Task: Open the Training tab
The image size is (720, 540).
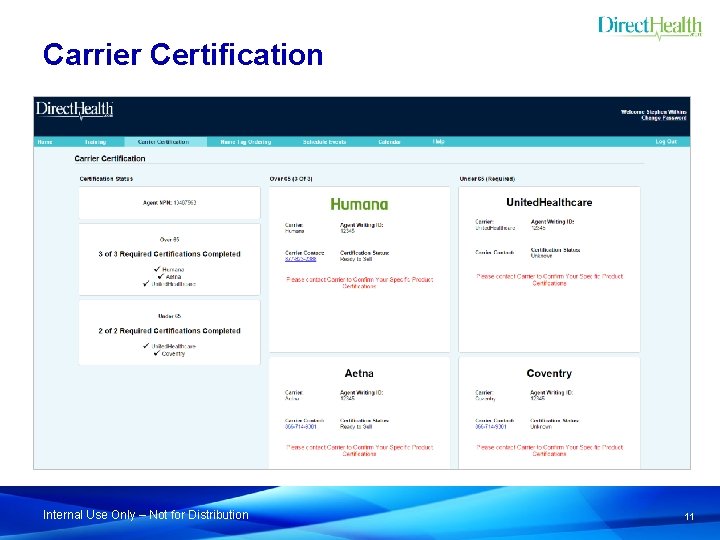Action: click(96, 142)
